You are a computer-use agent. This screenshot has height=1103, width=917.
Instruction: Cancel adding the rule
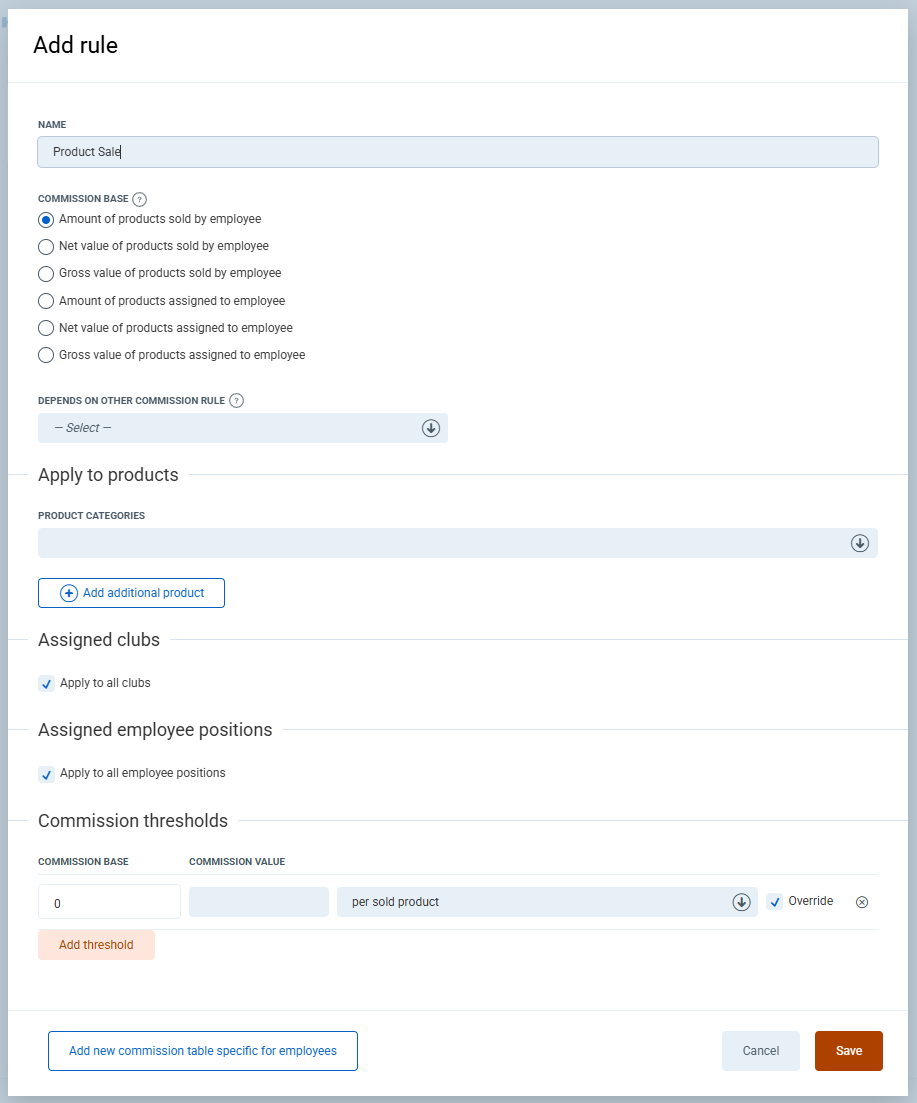(760, 1051)
